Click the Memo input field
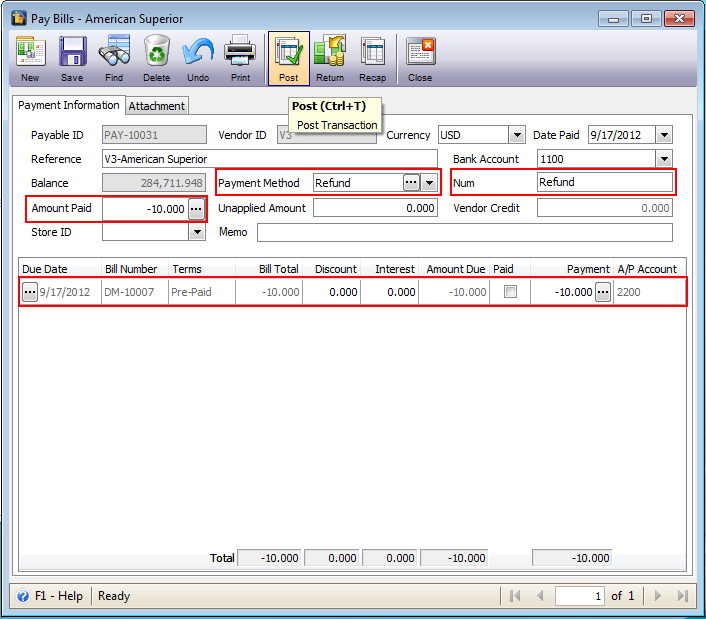Viewport: 706px width, 619px height. 465,232
